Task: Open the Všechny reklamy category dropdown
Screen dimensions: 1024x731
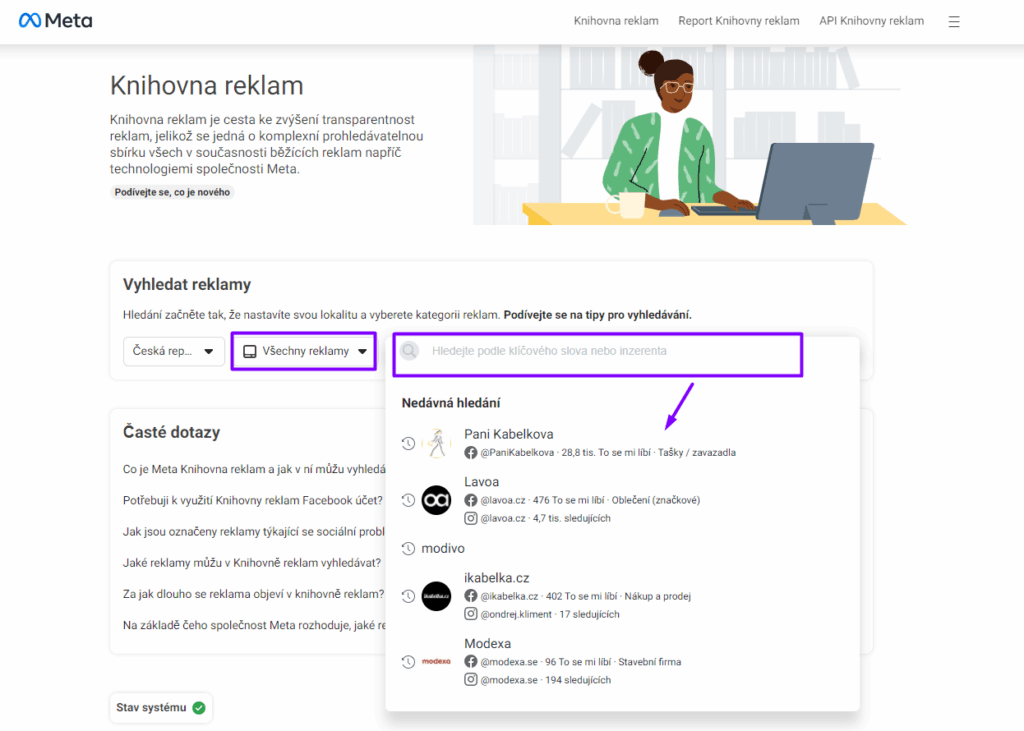Action: [304, 351]
